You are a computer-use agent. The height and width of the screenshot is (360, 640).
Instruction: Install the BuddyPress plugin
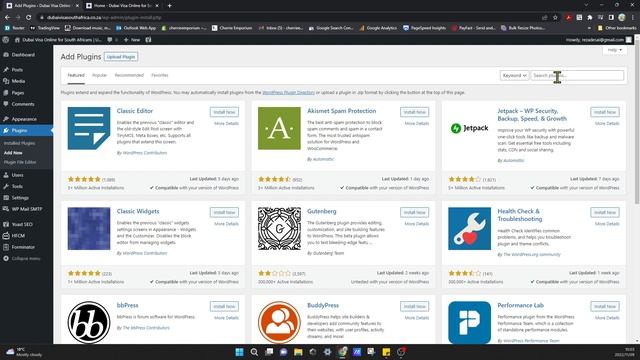tap(414, 306)
